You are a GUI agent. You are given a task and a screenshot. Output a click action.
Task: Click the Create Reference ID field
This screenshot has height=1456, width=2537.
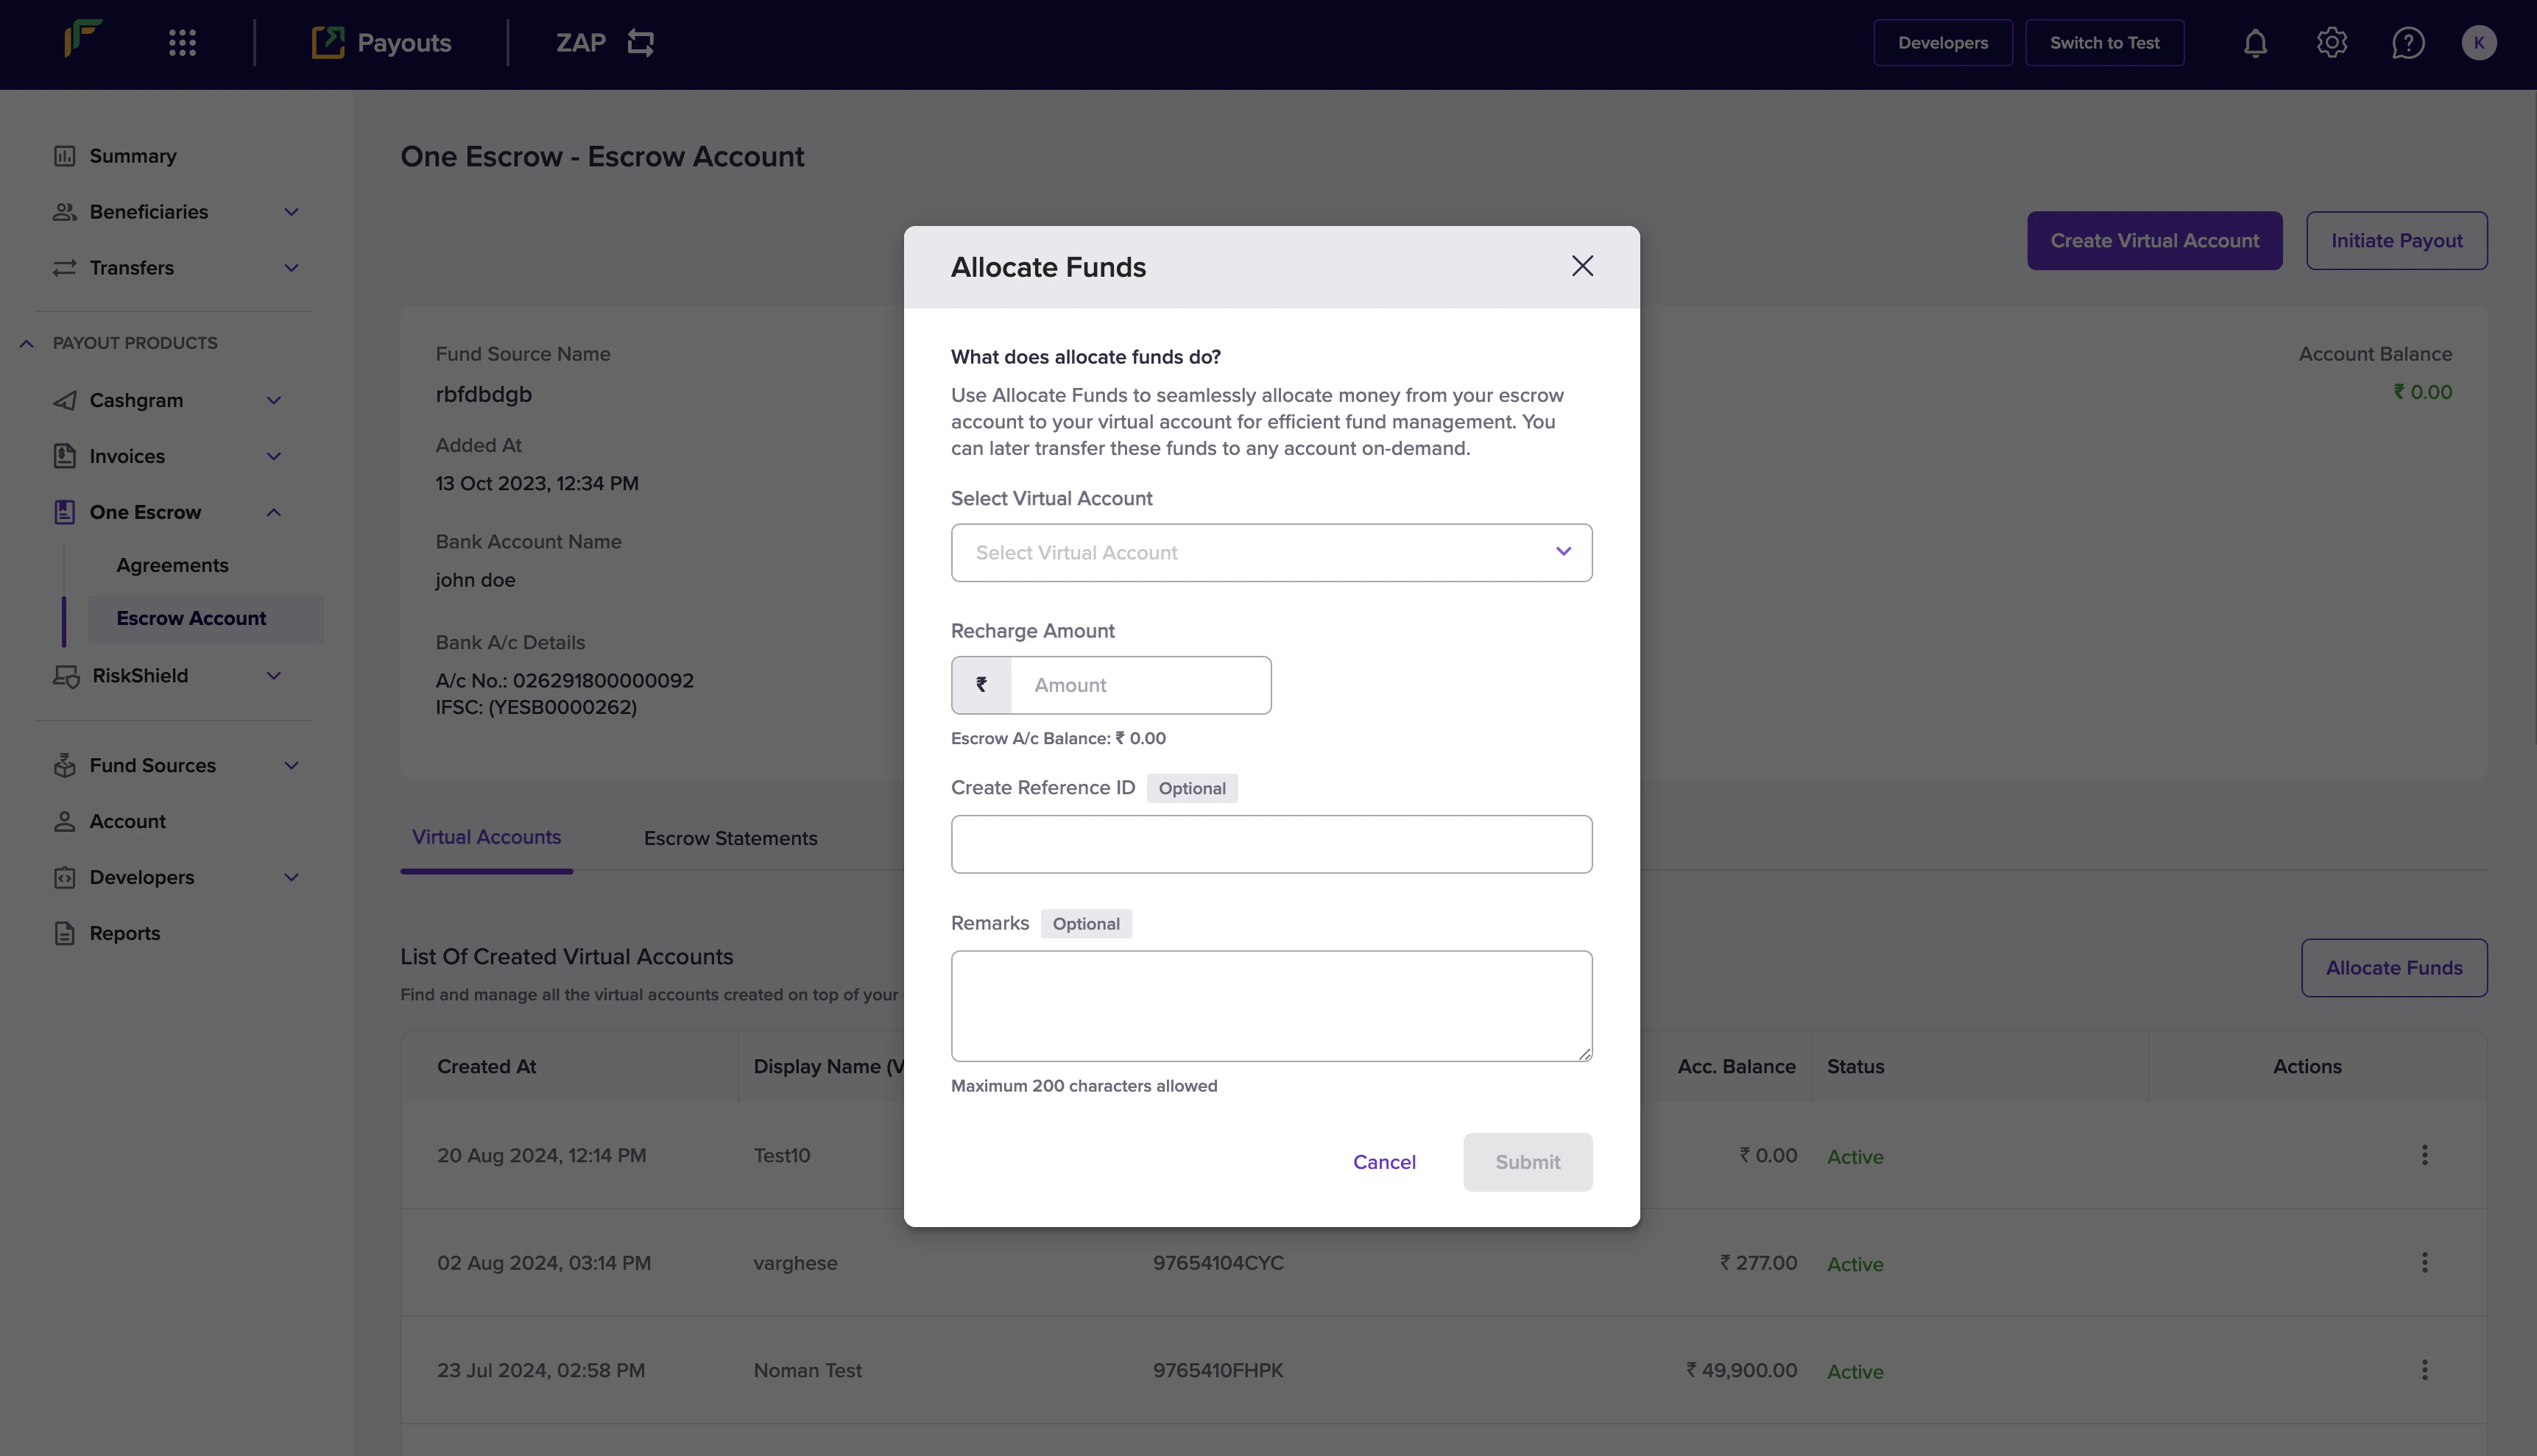1271,844
